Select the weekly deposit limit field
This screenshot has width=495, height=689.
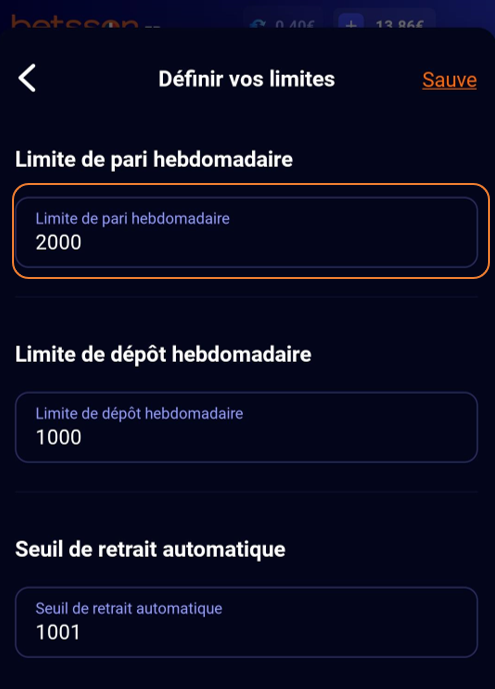pyautogui.click(x=246, y=427)
